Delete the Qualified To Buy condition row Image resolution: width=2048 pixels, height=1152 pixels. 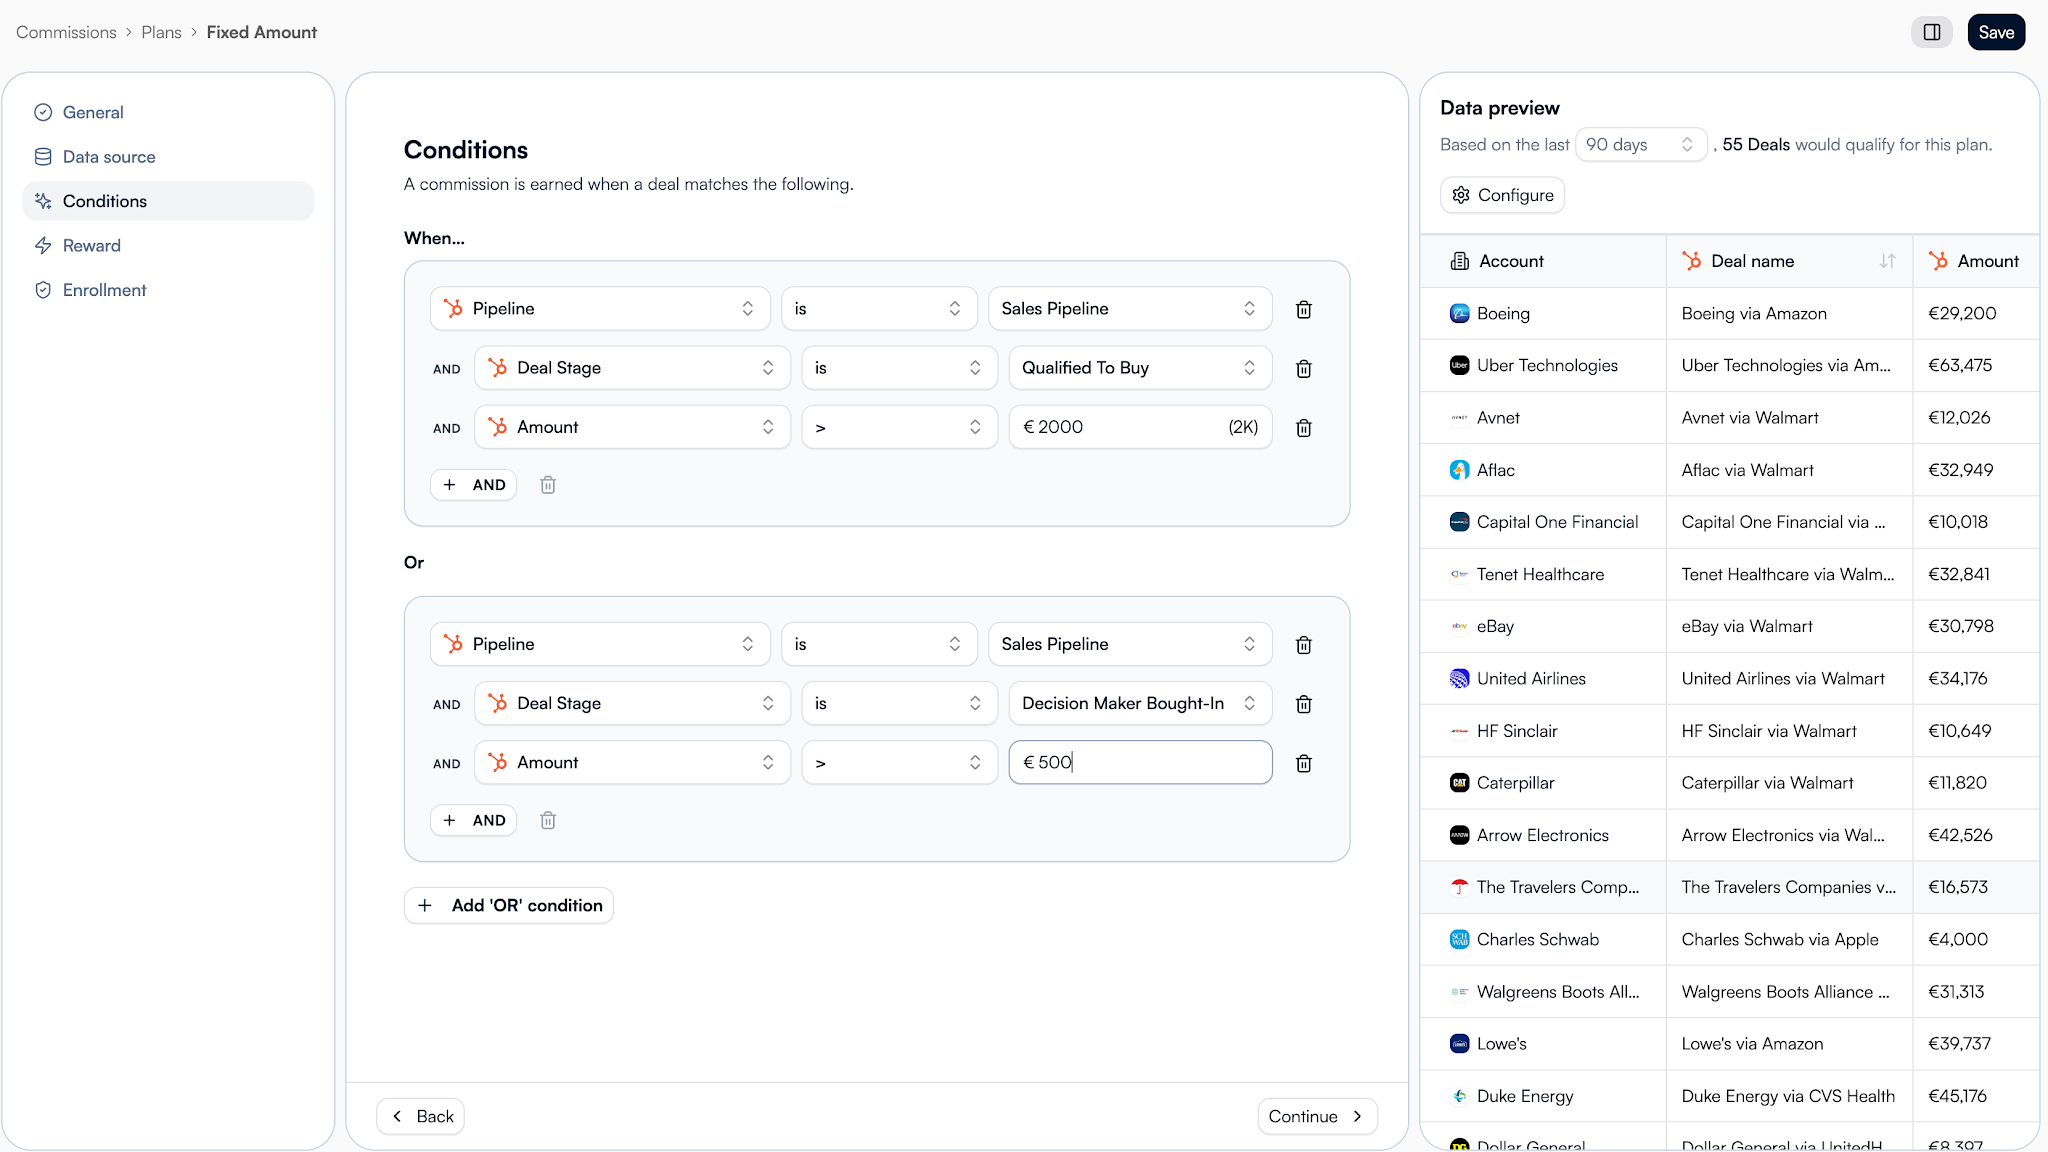pyautogui.click(x=1304, y=368)
